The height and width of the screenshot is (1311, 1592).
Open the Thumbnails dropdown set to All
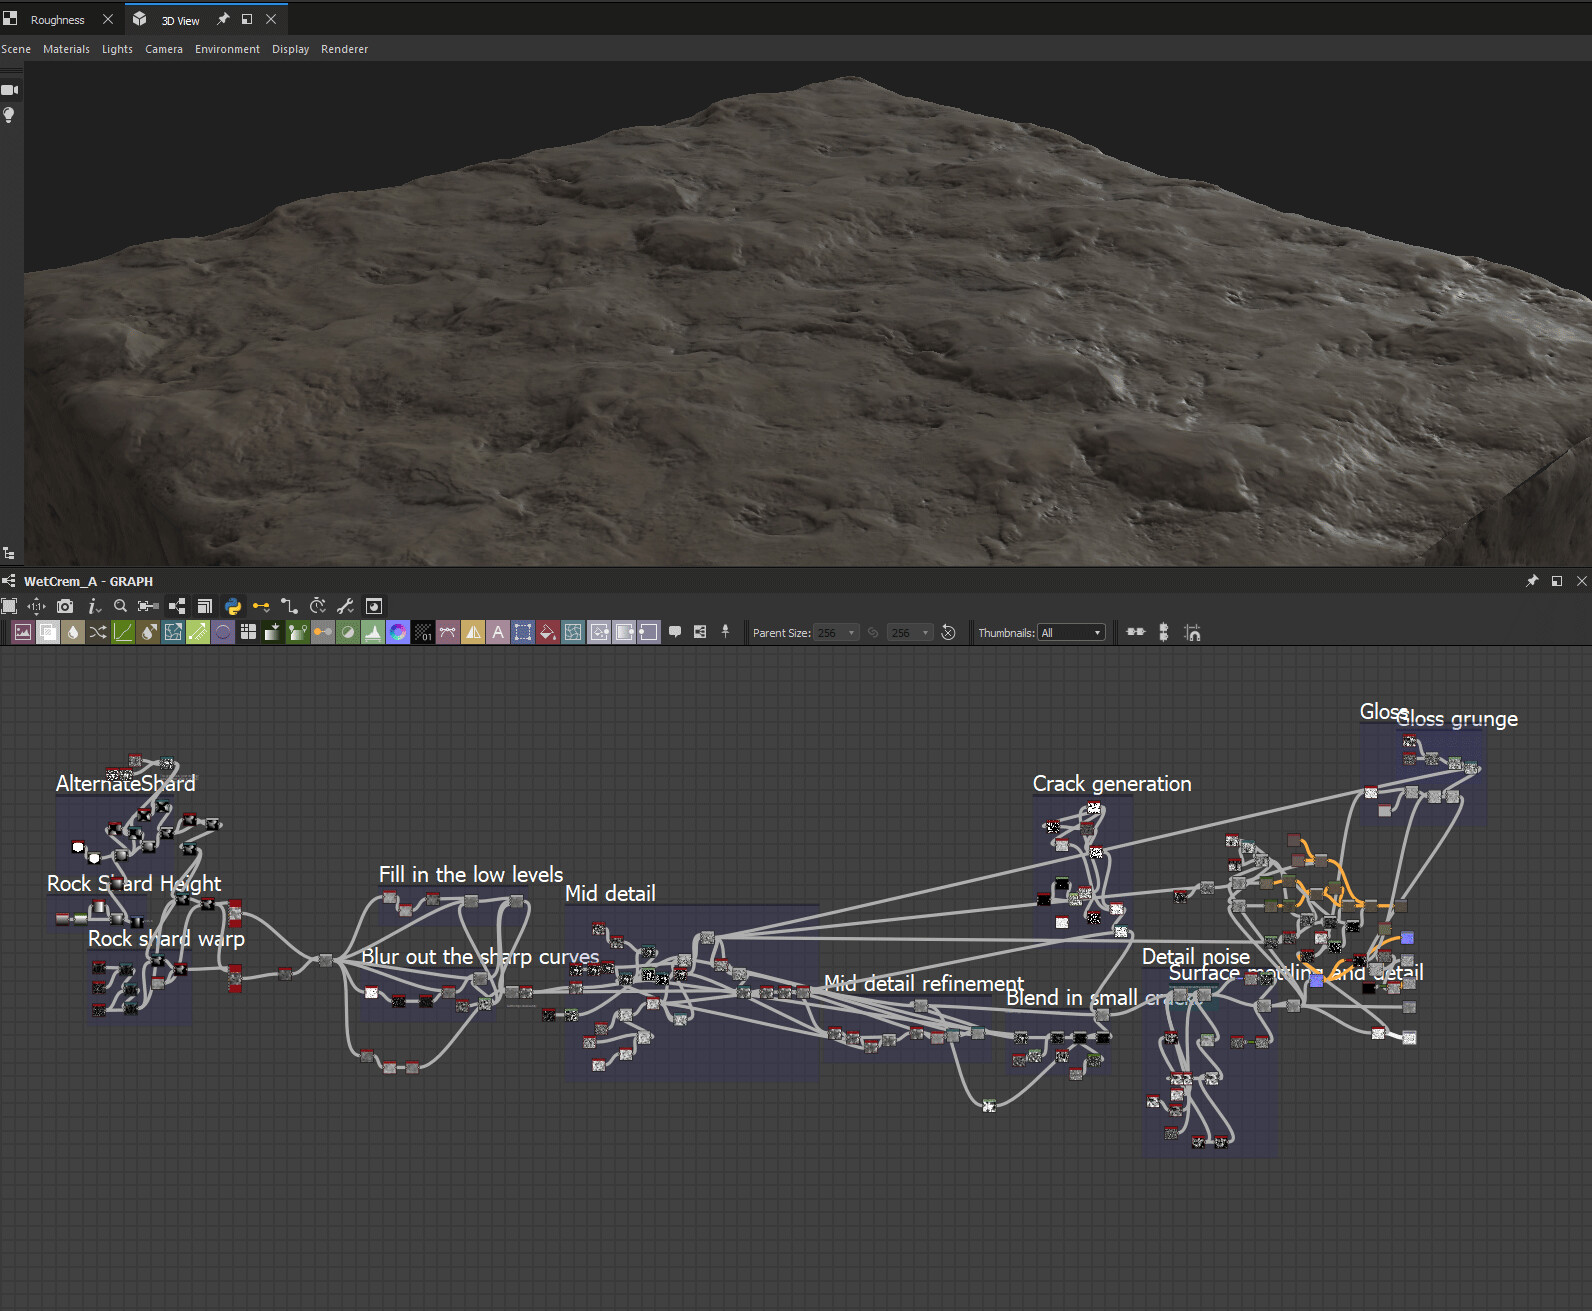click(x=1071, y=633)
